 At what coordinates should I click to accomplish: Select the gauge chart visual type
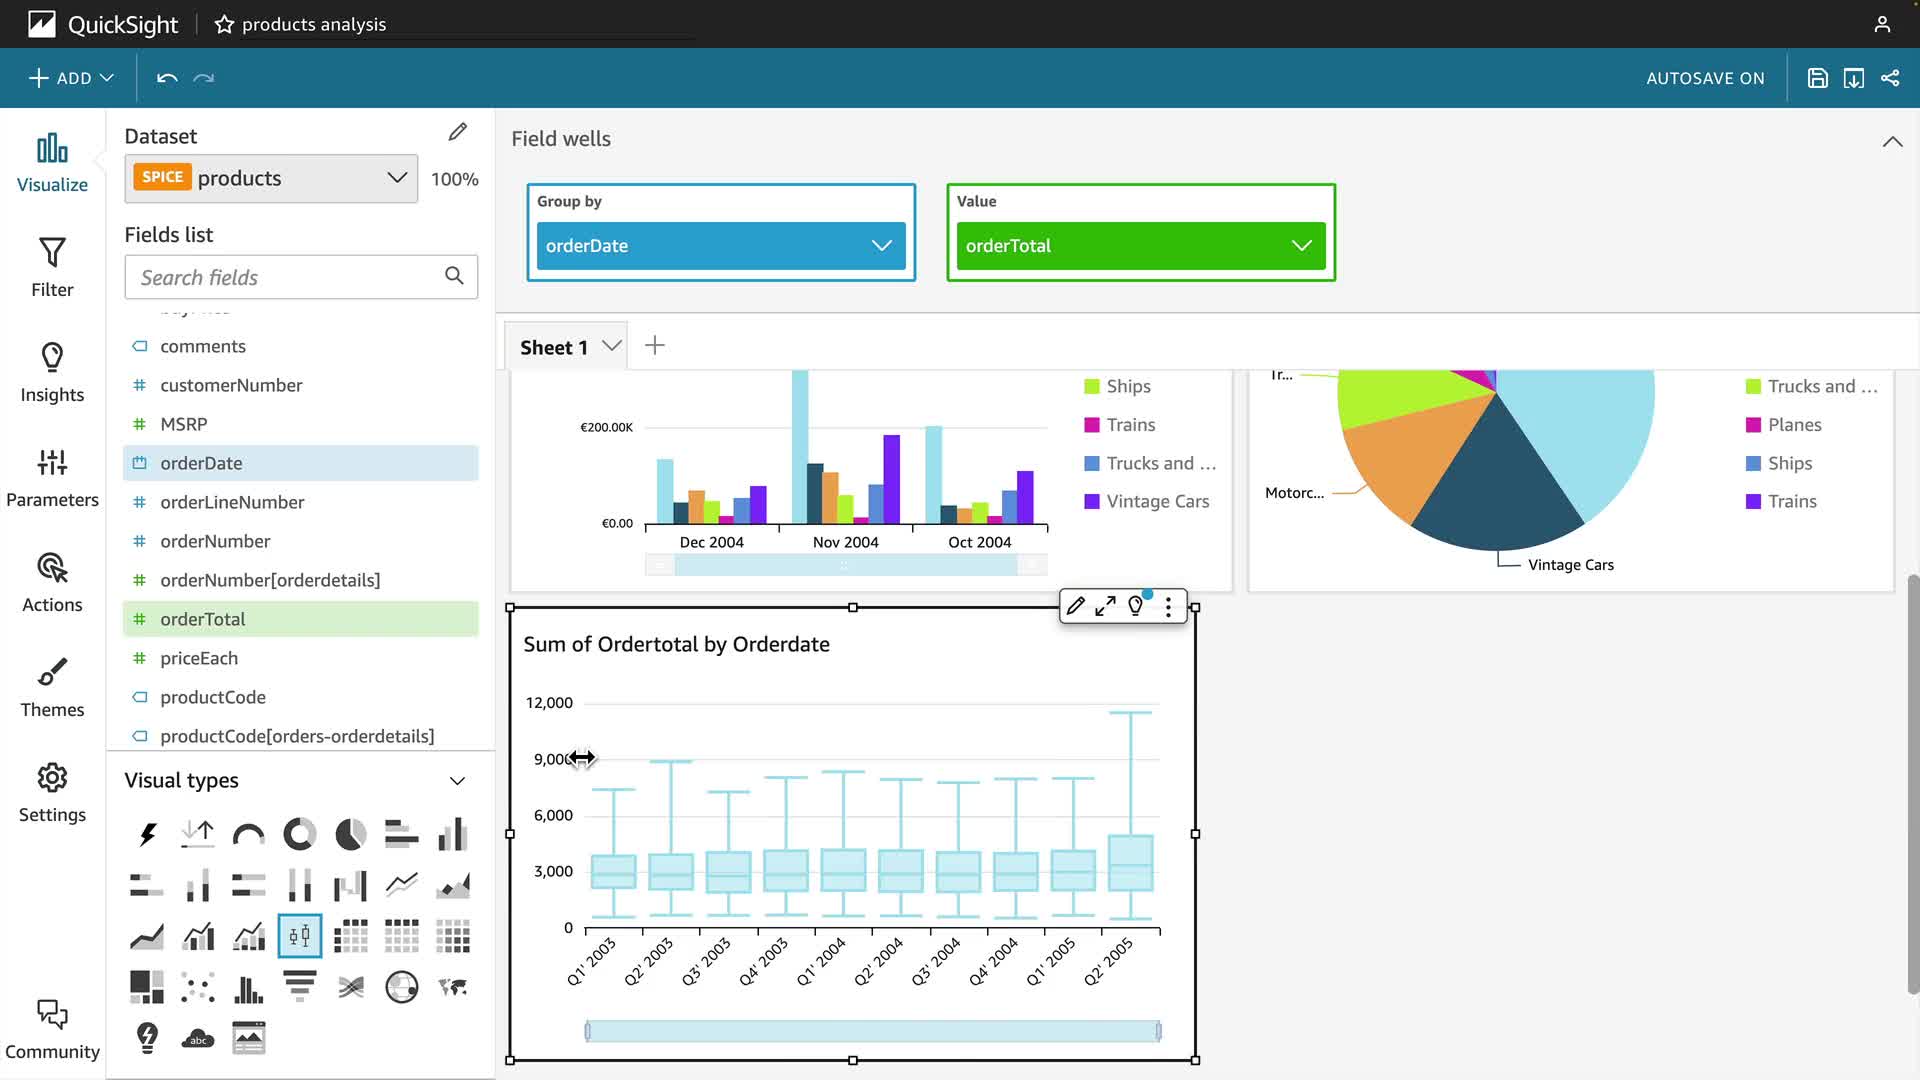point(248,834)
